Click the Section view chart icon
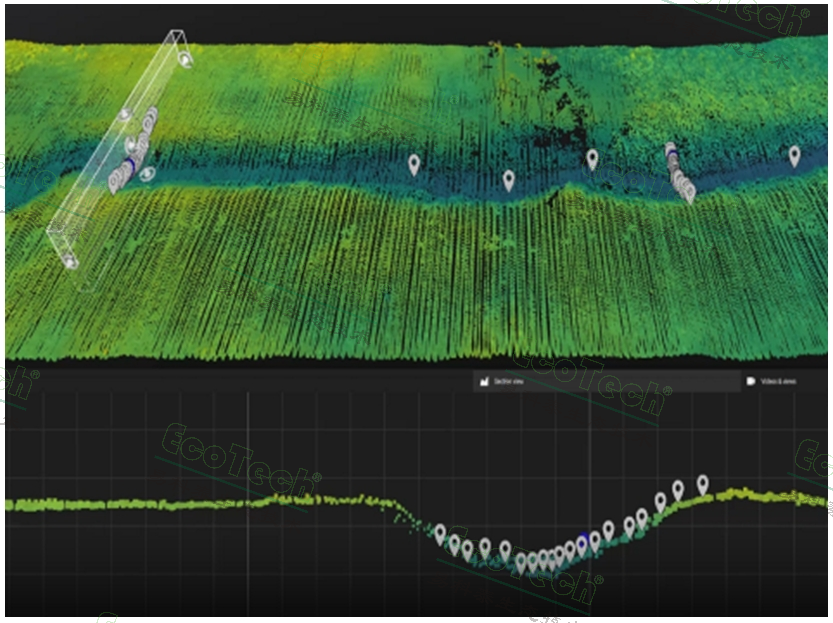 click(x=483, y=382)
